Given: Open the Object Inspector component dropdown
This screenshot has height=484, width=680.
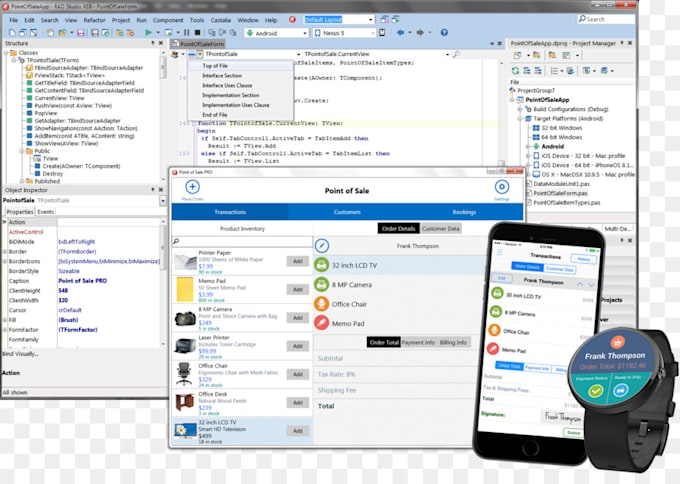Looking at the screenshot, I should tap(163, 200).
